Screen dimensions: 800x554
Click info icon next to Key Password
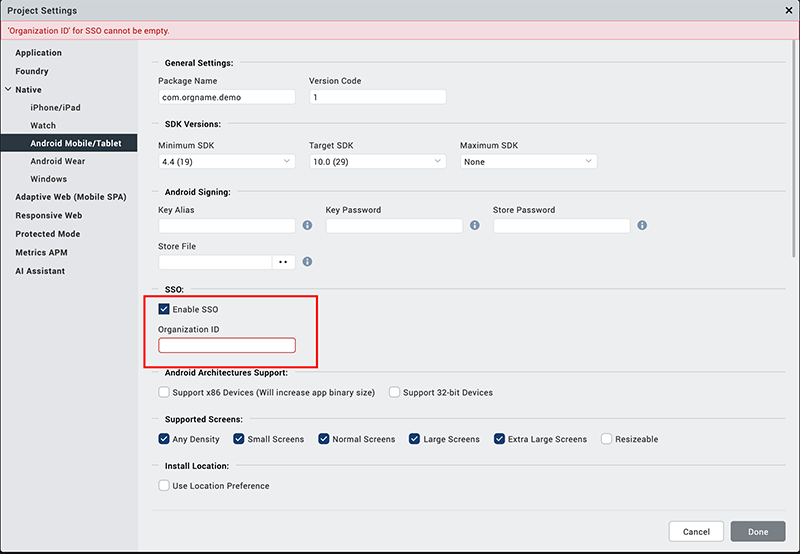click(x=474, y=226)
